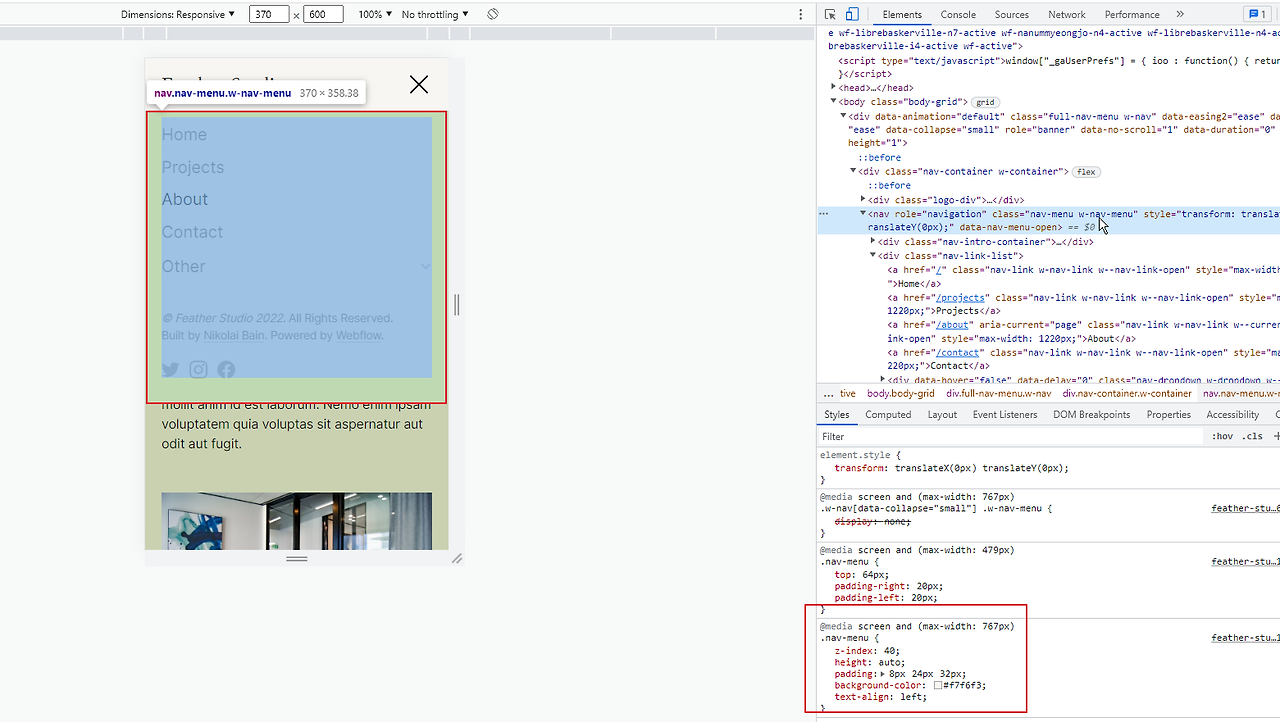Click the div.full-nav-menu.w-nav breadcrumb
This screenshot has height=722, width=1280.
(998, 394)
